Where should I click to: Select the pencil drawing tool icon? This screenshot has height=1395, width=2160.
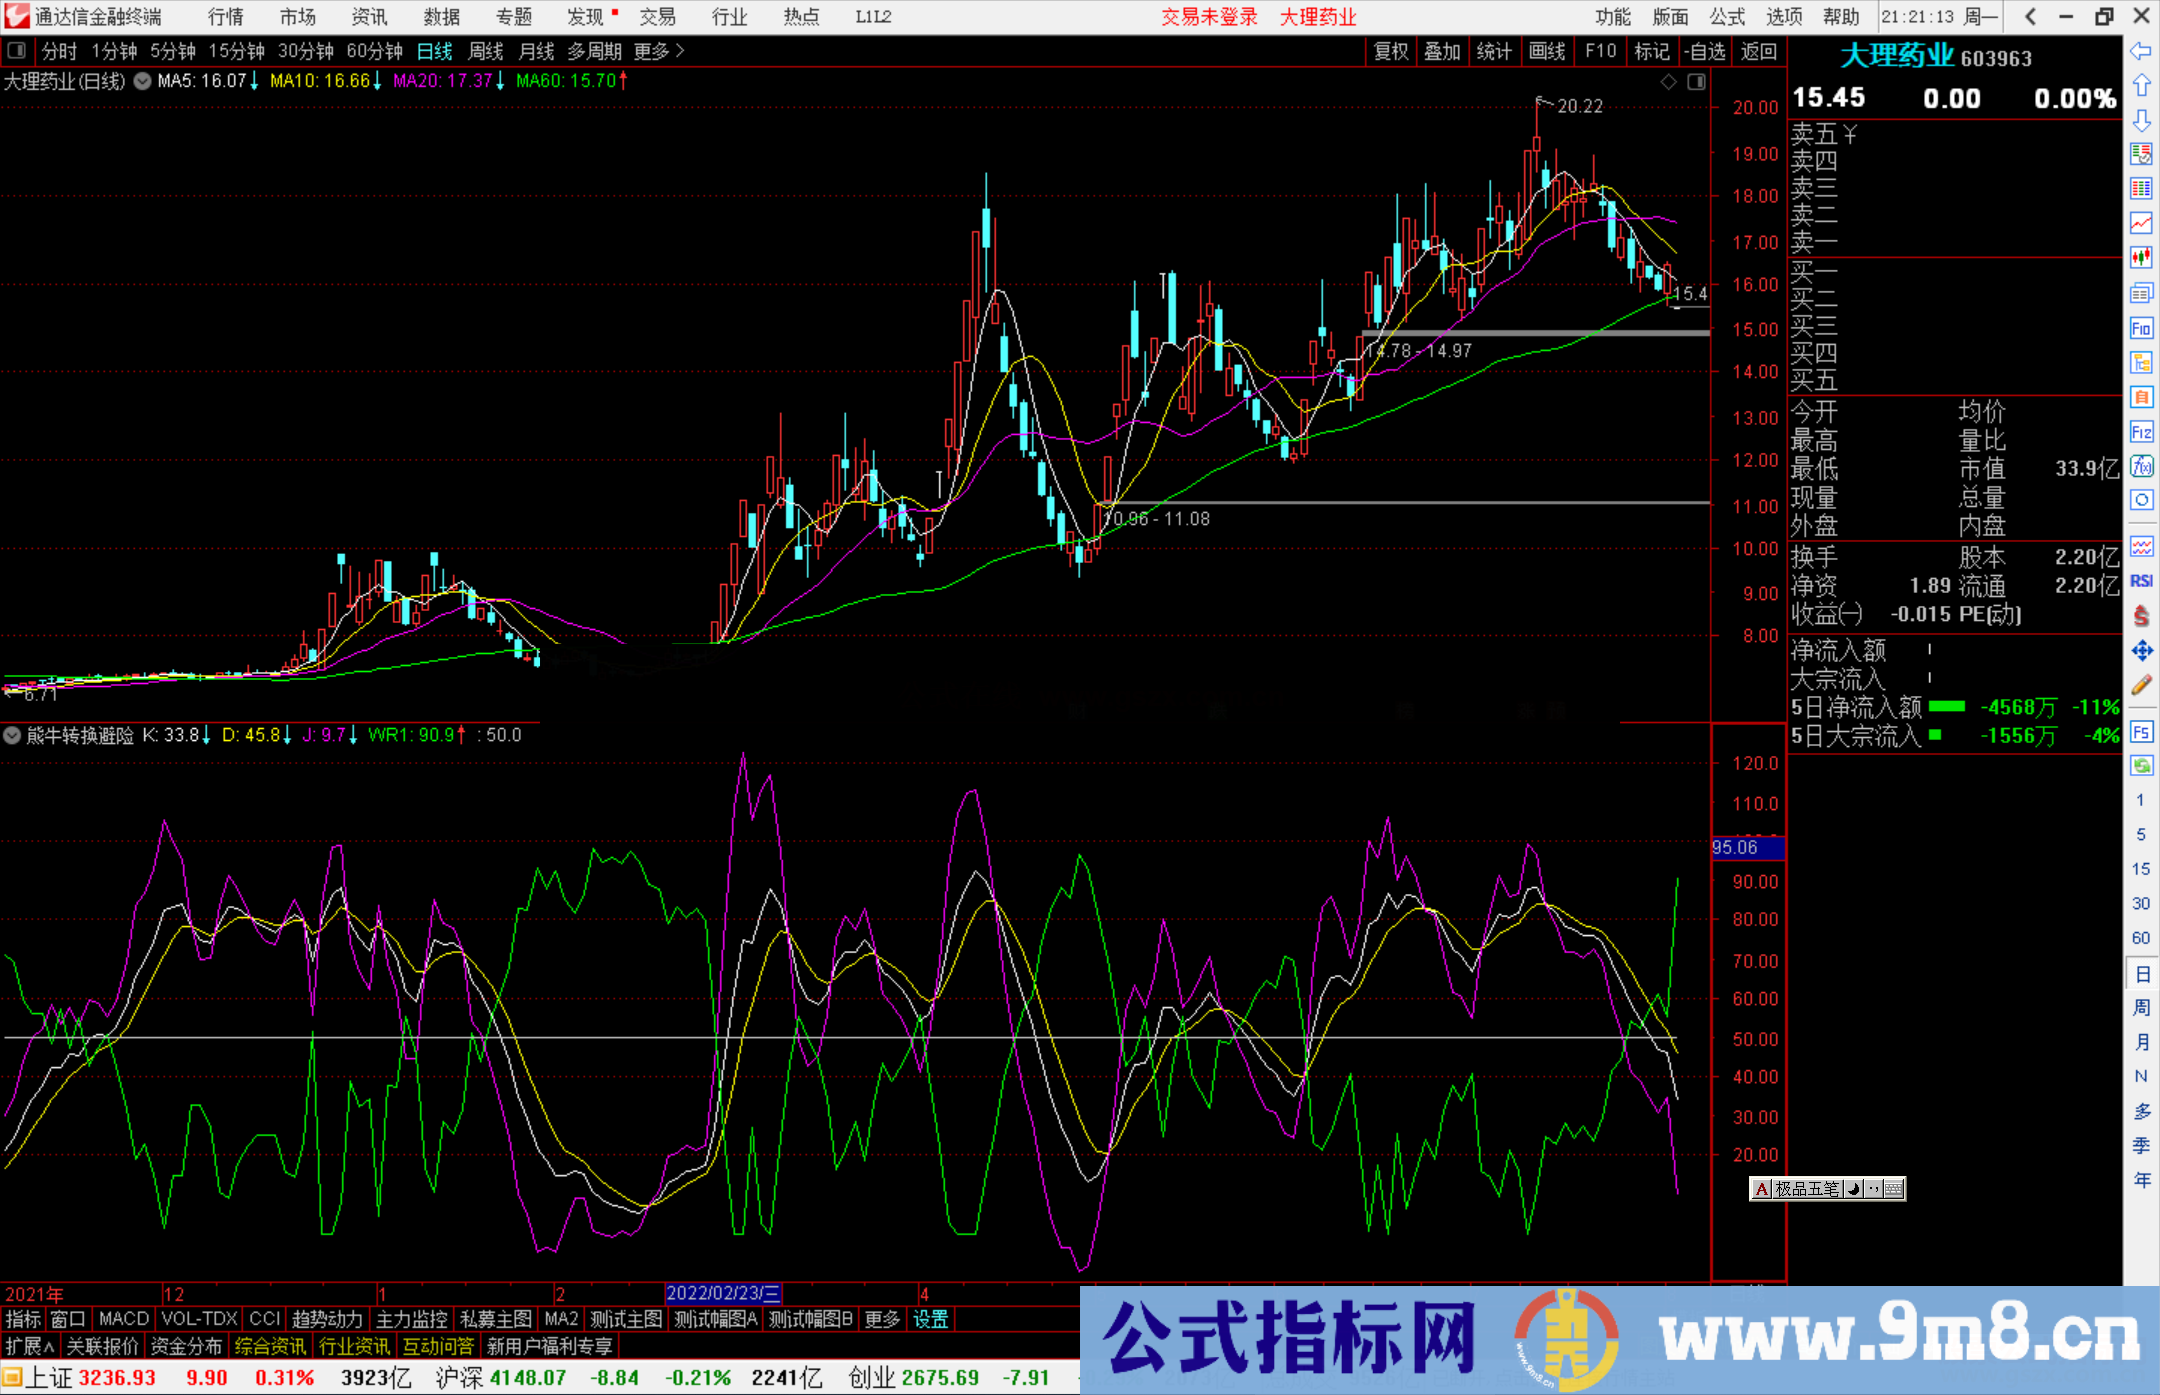point(2141,685)
